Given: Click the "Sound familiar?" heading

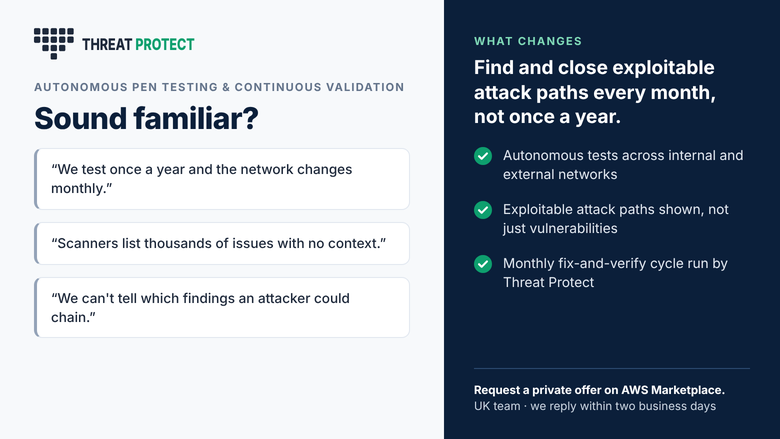Looking at the screenshot, I should [146, 118].
